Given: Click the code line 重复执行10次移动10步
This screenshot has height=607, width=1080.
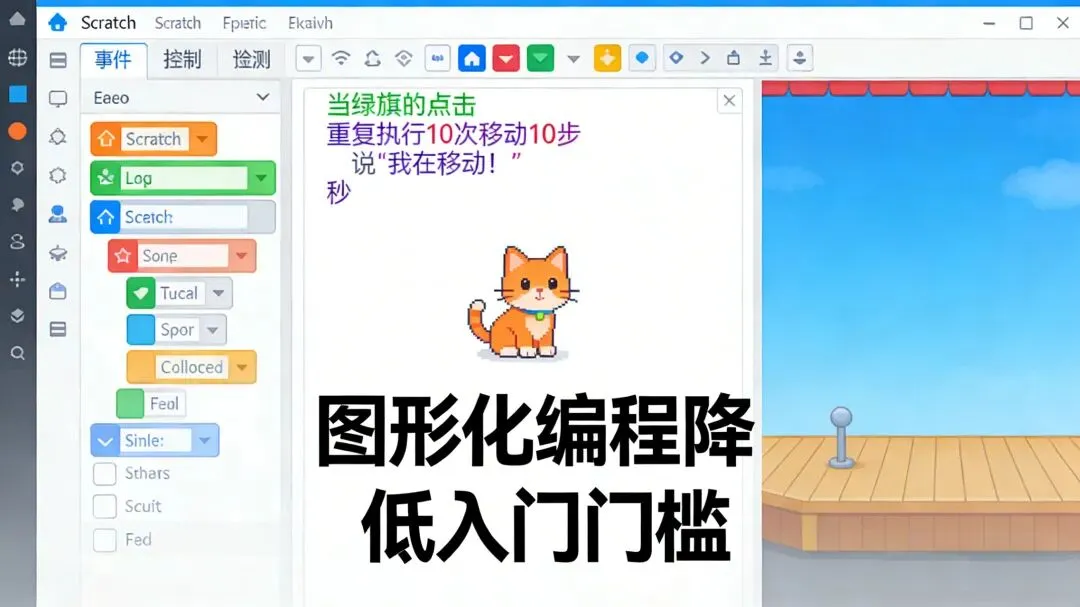Looking at the screenshot, I should [x=453, y=134].
